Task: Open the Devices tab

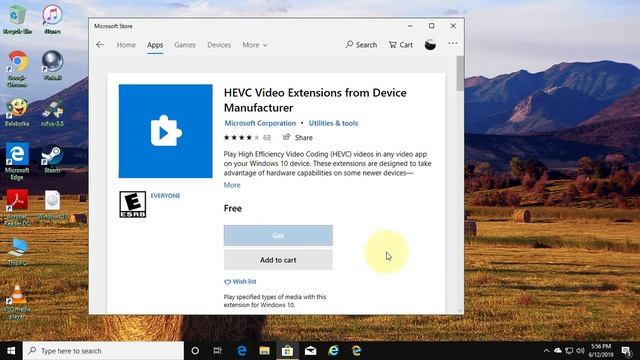Action: [x=219, y=45]
